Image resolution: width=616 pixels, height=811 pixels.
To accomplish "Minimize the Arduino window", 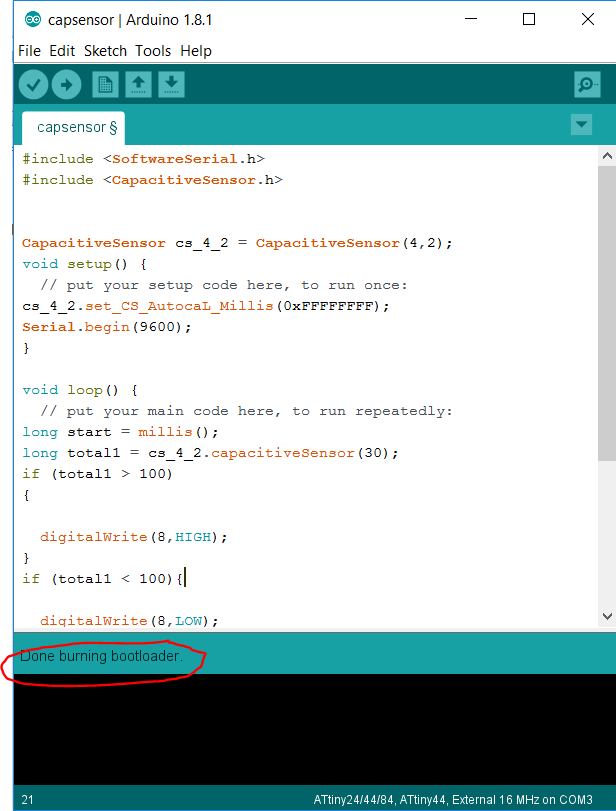I will (x=471, y=20).
